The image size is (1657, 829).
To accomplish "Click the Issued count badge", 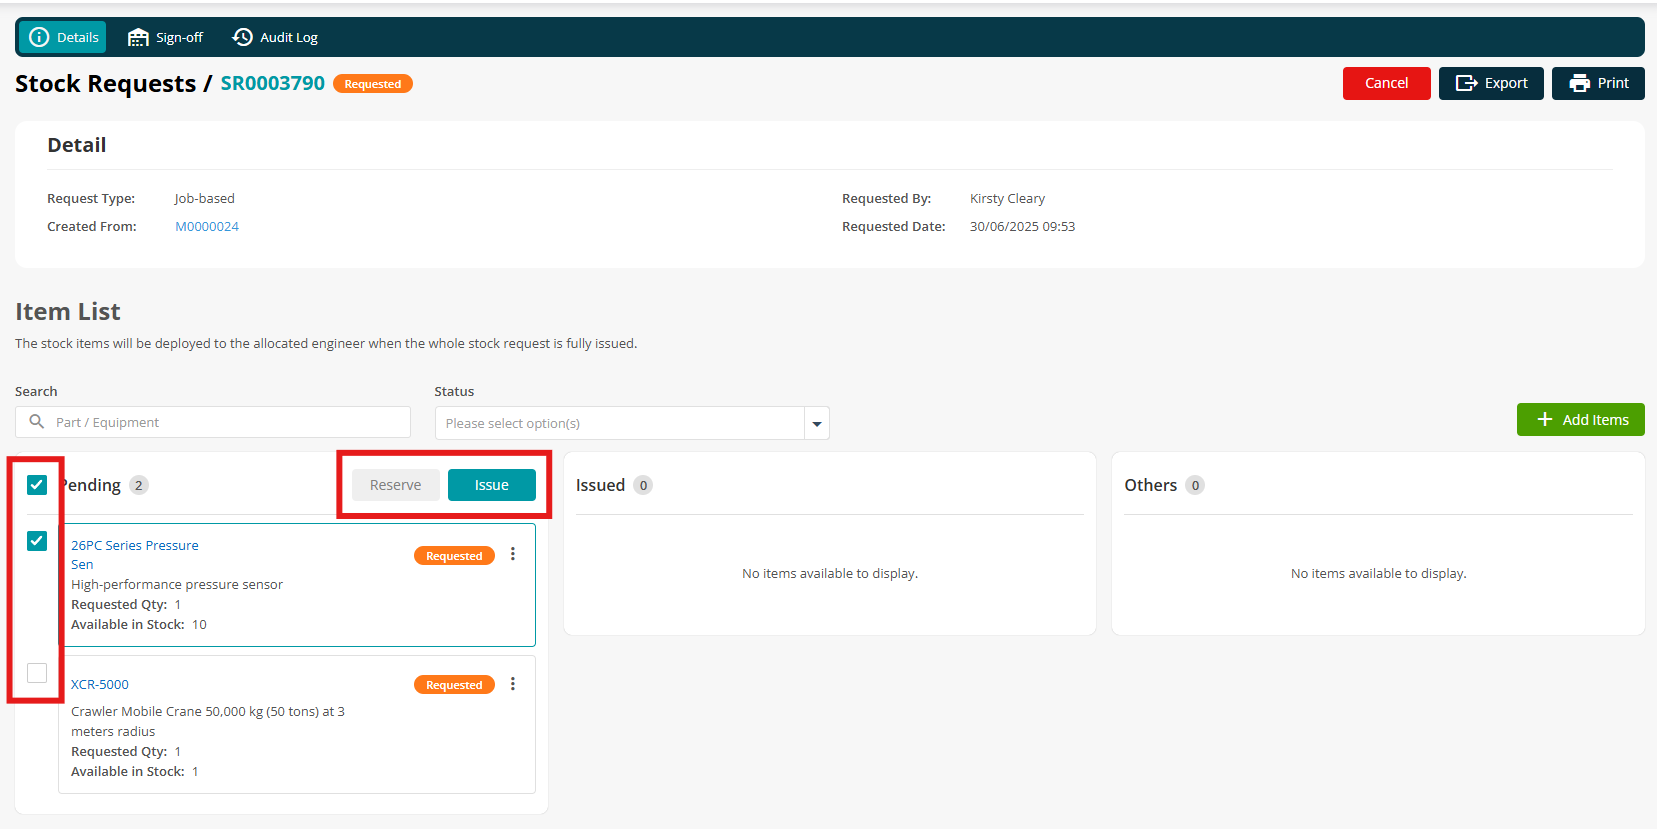I will [x=643, y=485].
